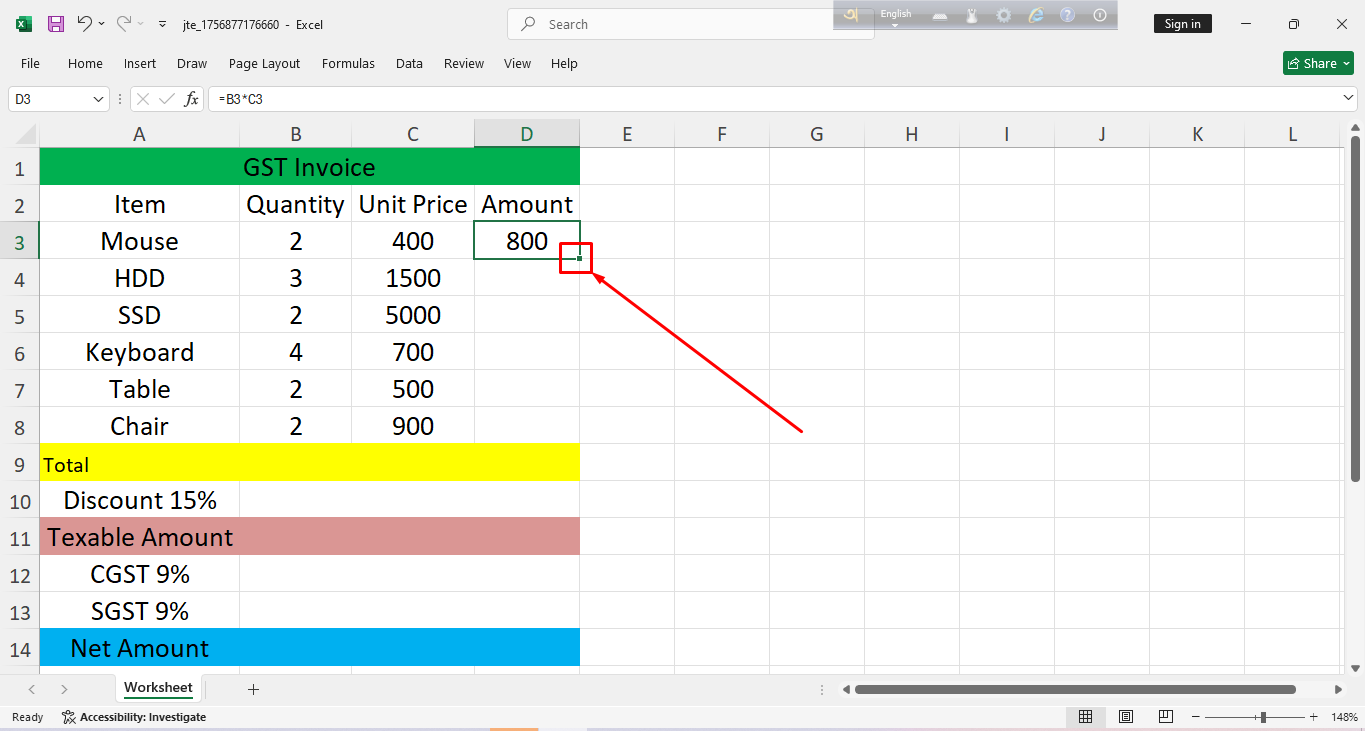
Task: Open Customize Quick Access Toolbar dropdown
Action: 163,24
